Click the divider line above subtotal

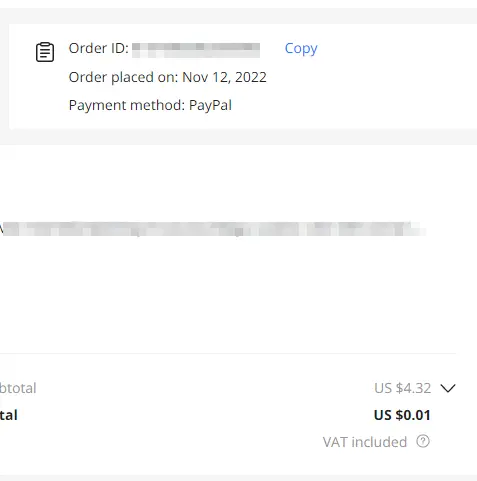click(228, 353)
